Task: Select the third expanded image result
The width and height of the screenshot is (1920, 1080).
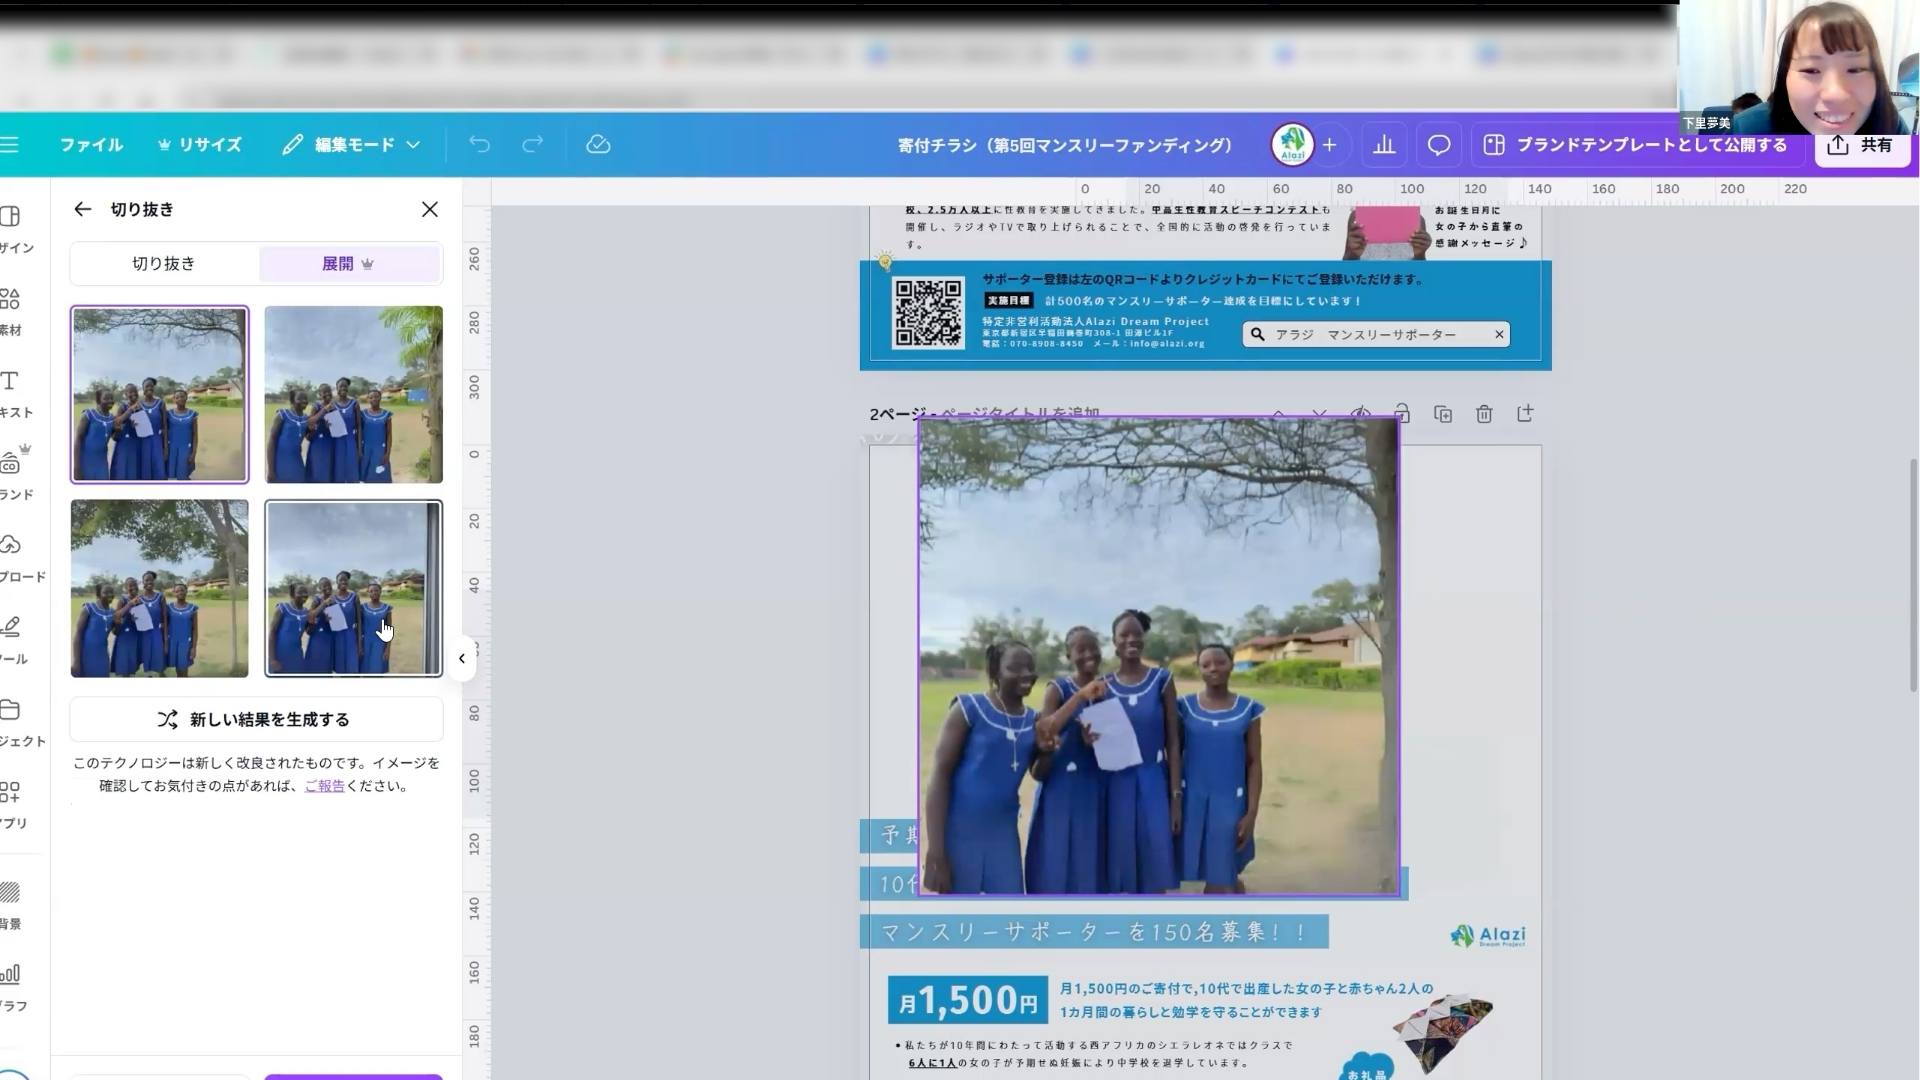Action: [x=159, y=588]
